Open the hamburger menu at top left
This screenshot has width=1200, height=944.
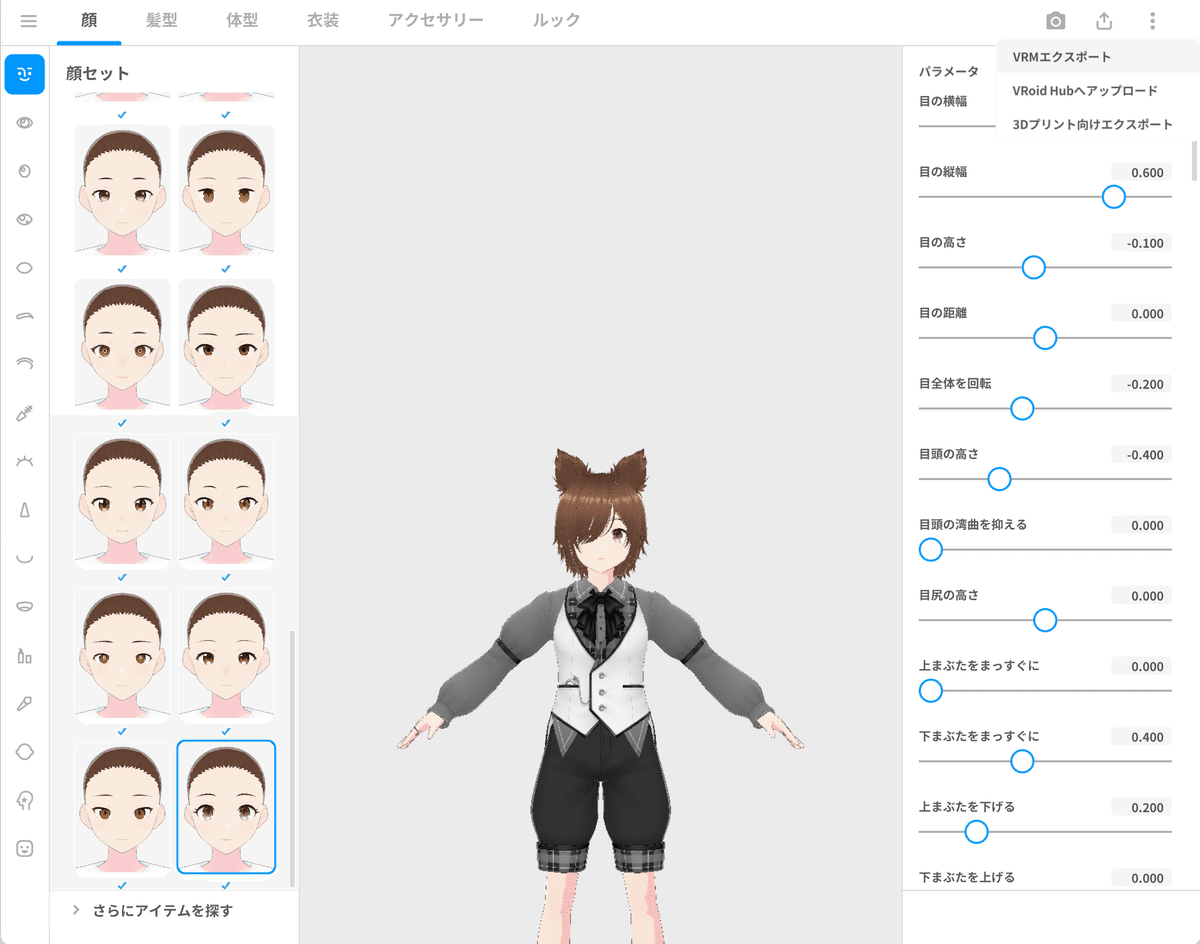[28, 20]
